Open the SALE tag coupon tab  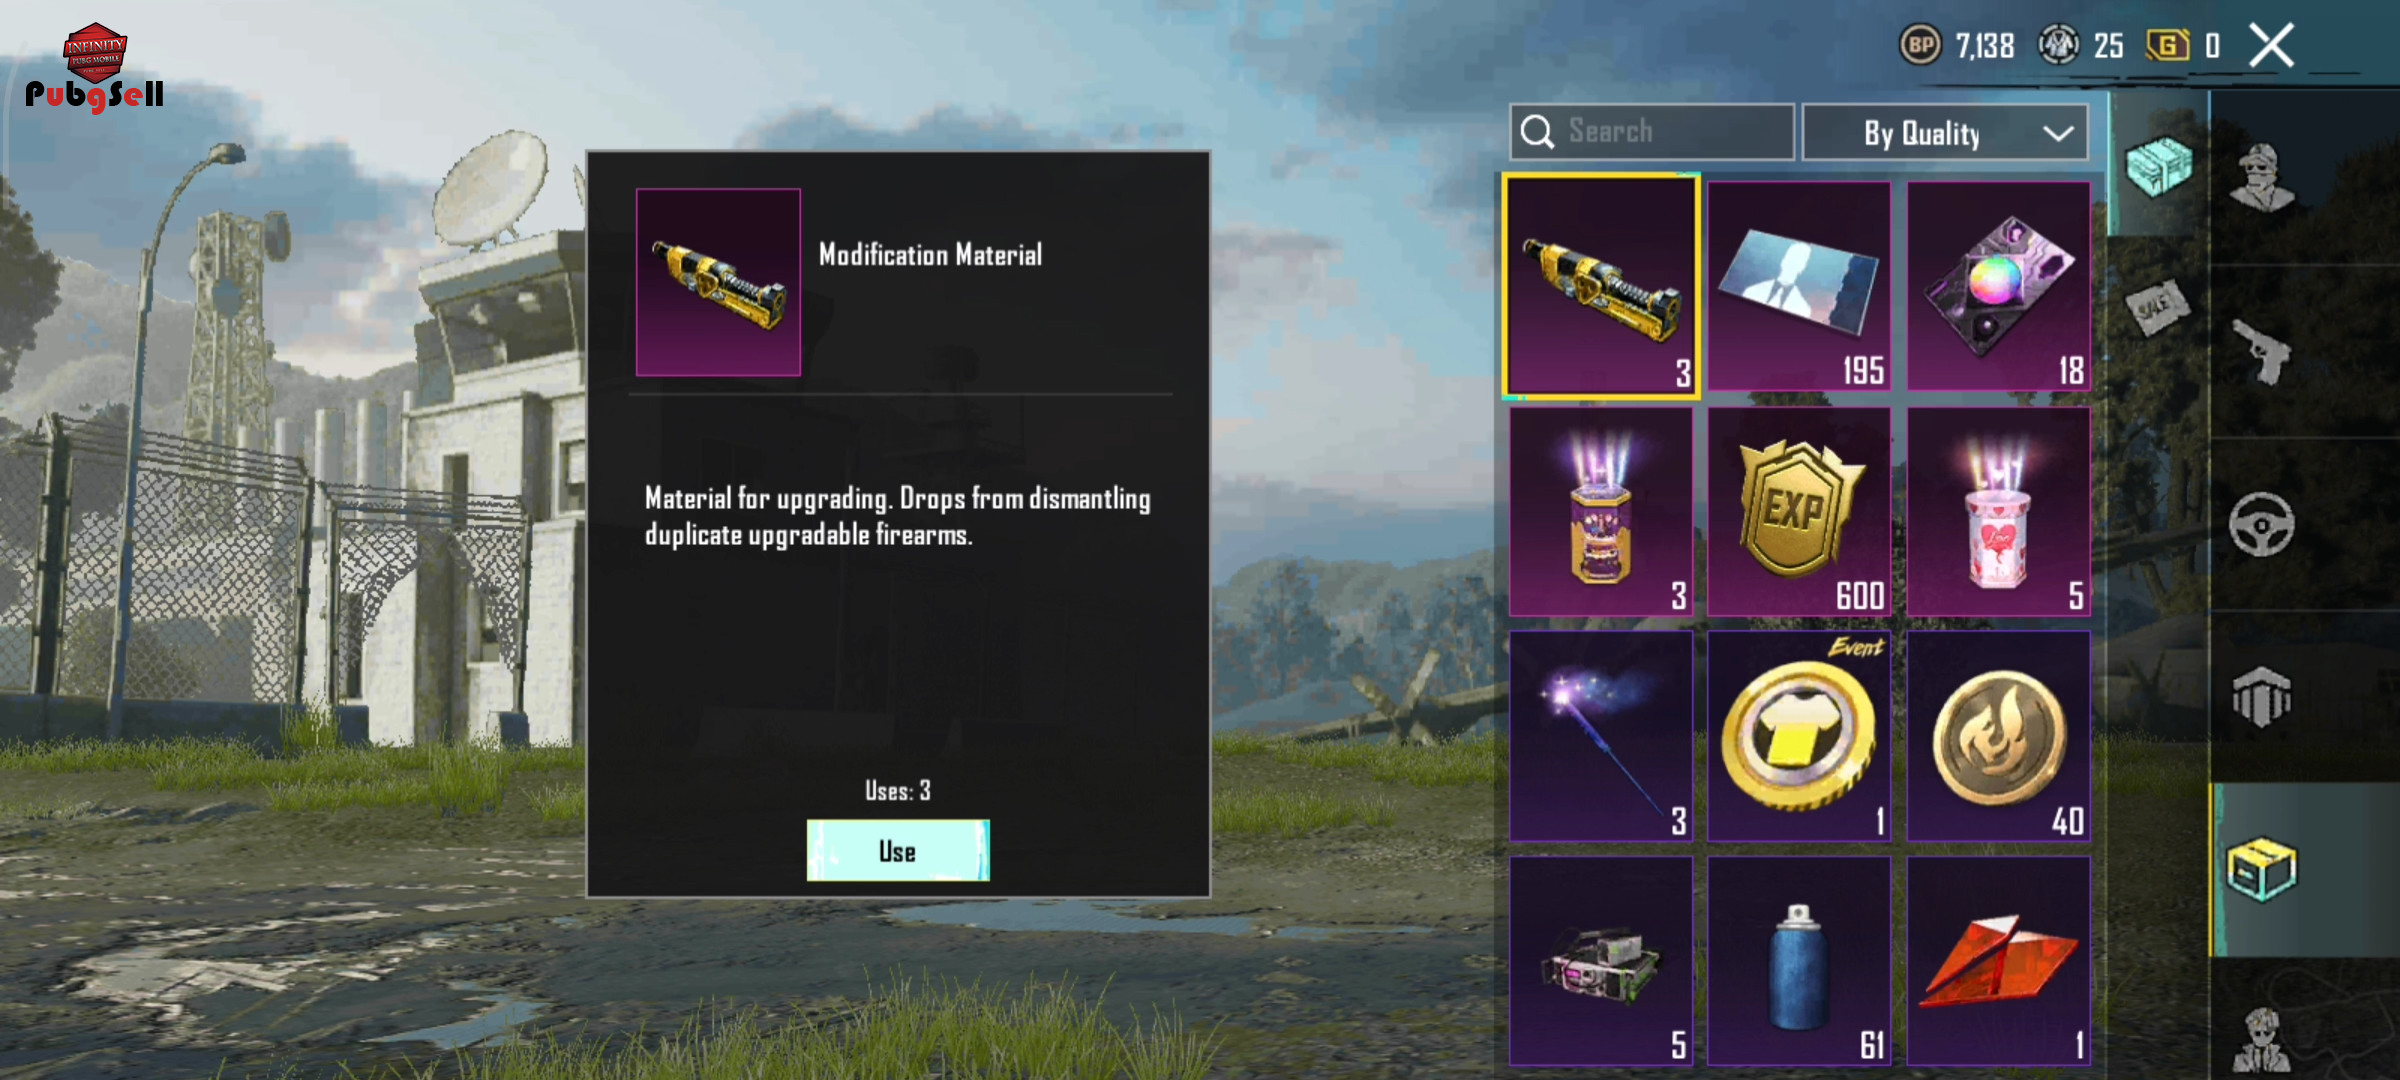(x=2157, y=307)
